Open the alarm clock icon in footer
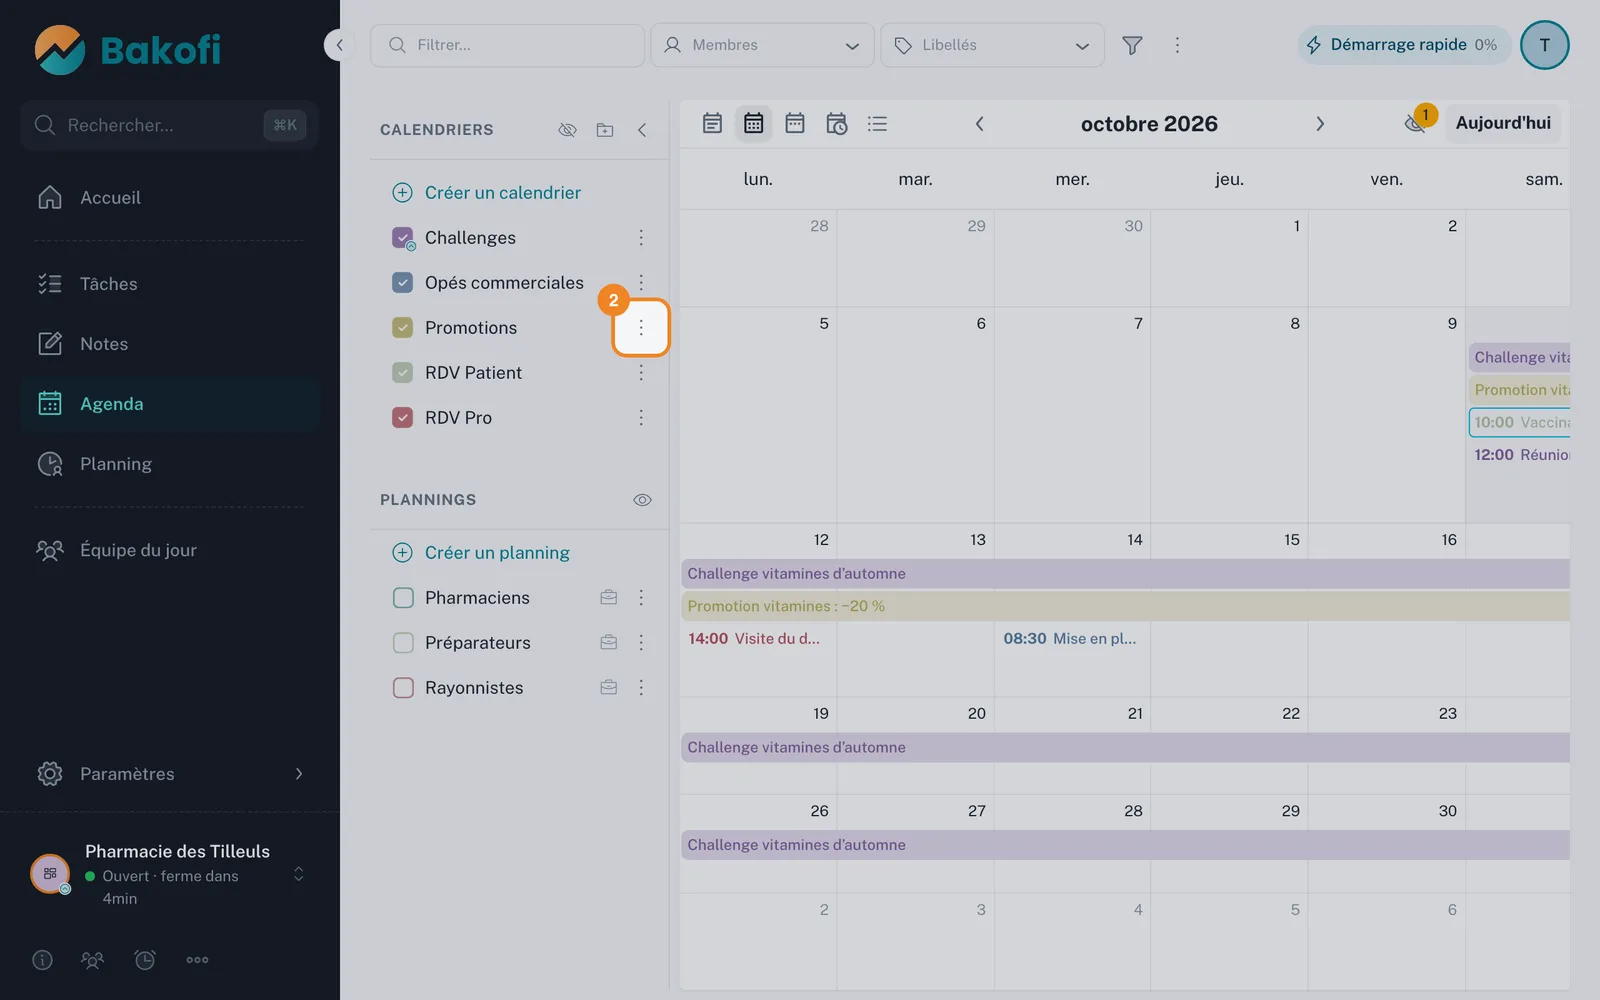This screenshot has width=1600, height=1000. (x=145, y=960)
